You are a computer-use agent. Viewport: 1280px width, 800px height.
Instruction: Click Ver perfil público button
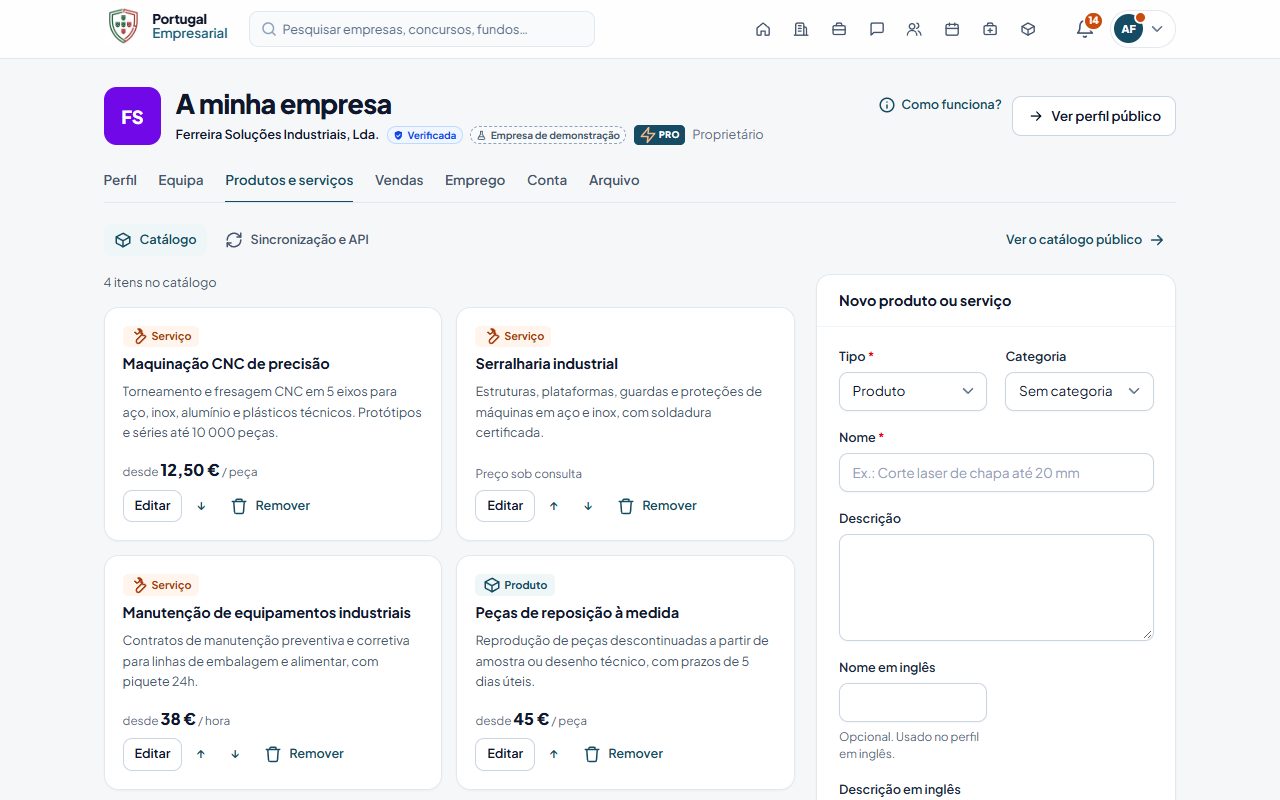point(1094,116)
